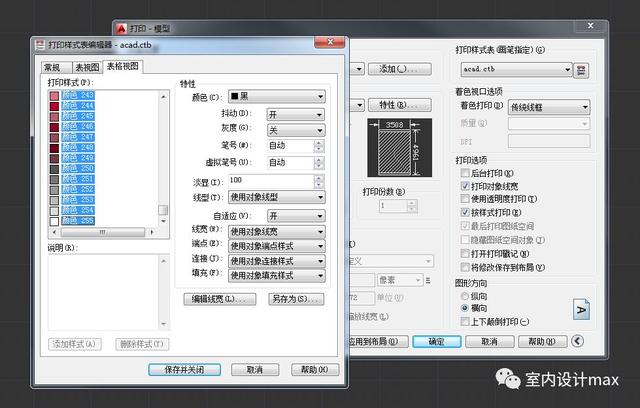
Task: Collapse the Plot dialog's extra options with the round arrow
Action: 577,341
